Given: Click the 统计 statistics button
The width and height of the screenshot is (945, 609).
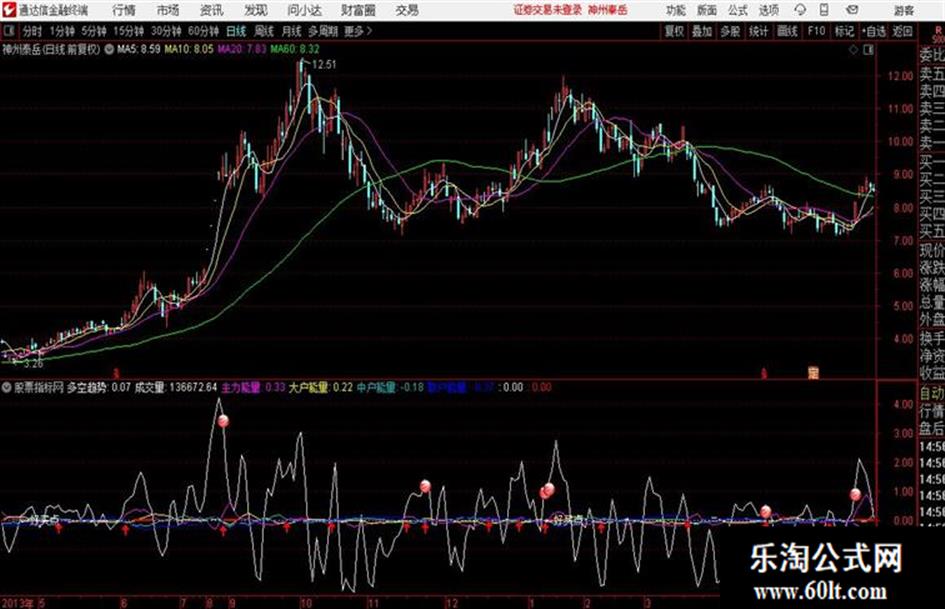Looking at the screenshot, I should coord(758,31).
